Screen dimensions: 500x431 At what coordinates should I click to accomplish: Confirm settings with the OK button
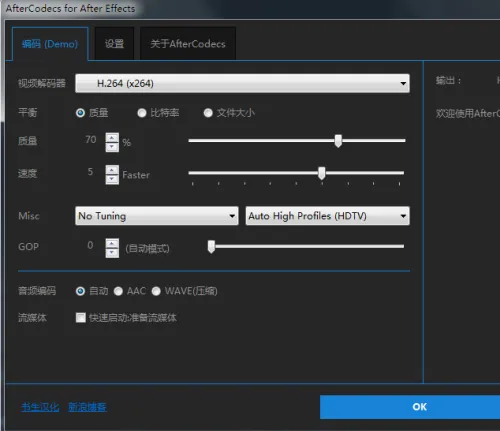pyautogui.click(x=410, y=407)
